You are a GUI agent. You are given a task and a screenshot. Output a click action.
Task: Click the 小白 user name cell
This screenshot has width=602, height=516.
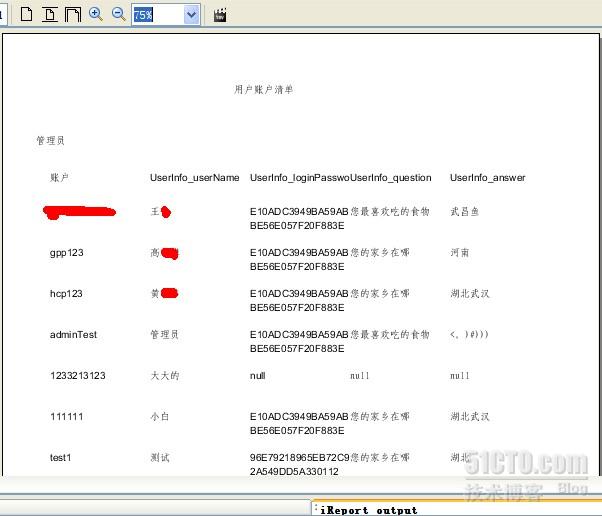coord(160,417)
